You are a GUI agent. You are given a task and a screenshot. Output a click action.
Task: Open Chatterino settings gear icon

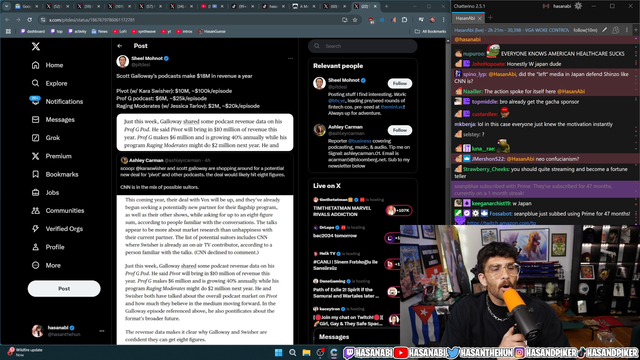click(x=578, y=6)
